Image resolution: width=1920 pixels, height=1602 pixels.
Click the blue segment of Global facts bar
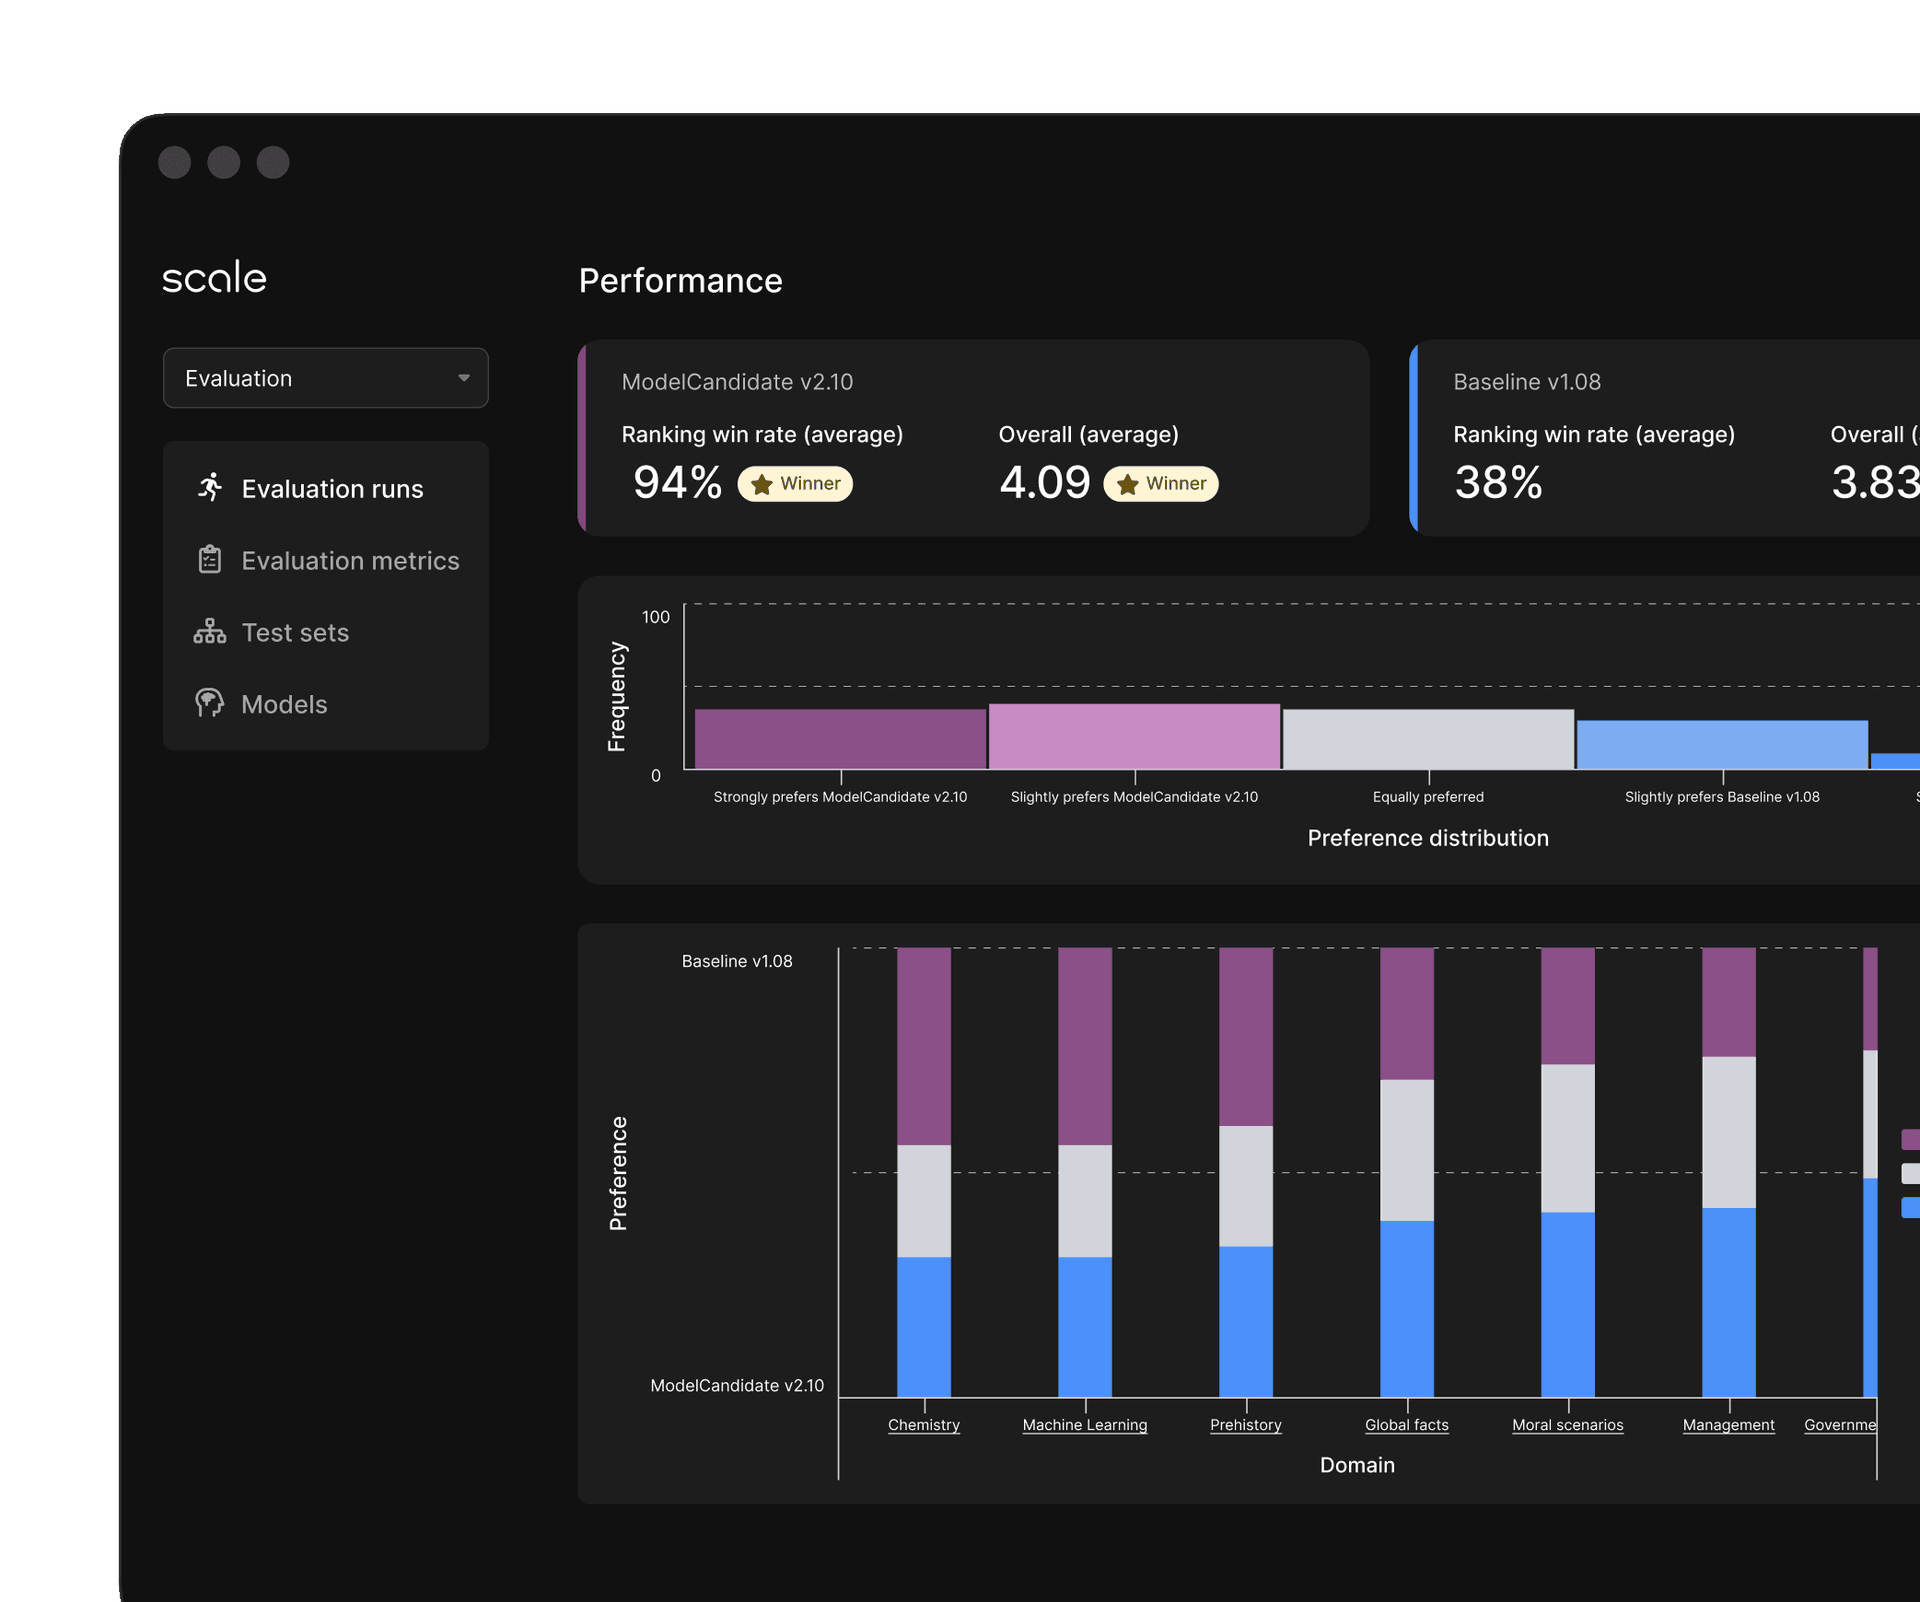pos(1407,1309)
